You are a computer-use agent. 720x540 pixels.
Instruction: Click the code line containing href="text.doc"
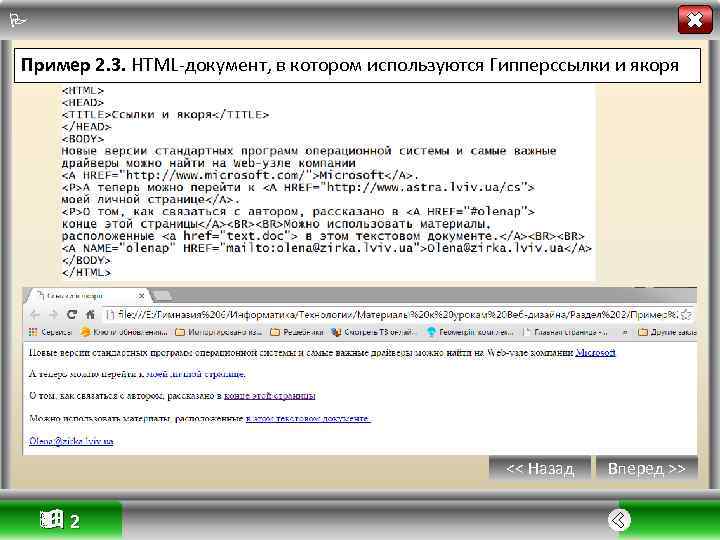pos(323,236)
